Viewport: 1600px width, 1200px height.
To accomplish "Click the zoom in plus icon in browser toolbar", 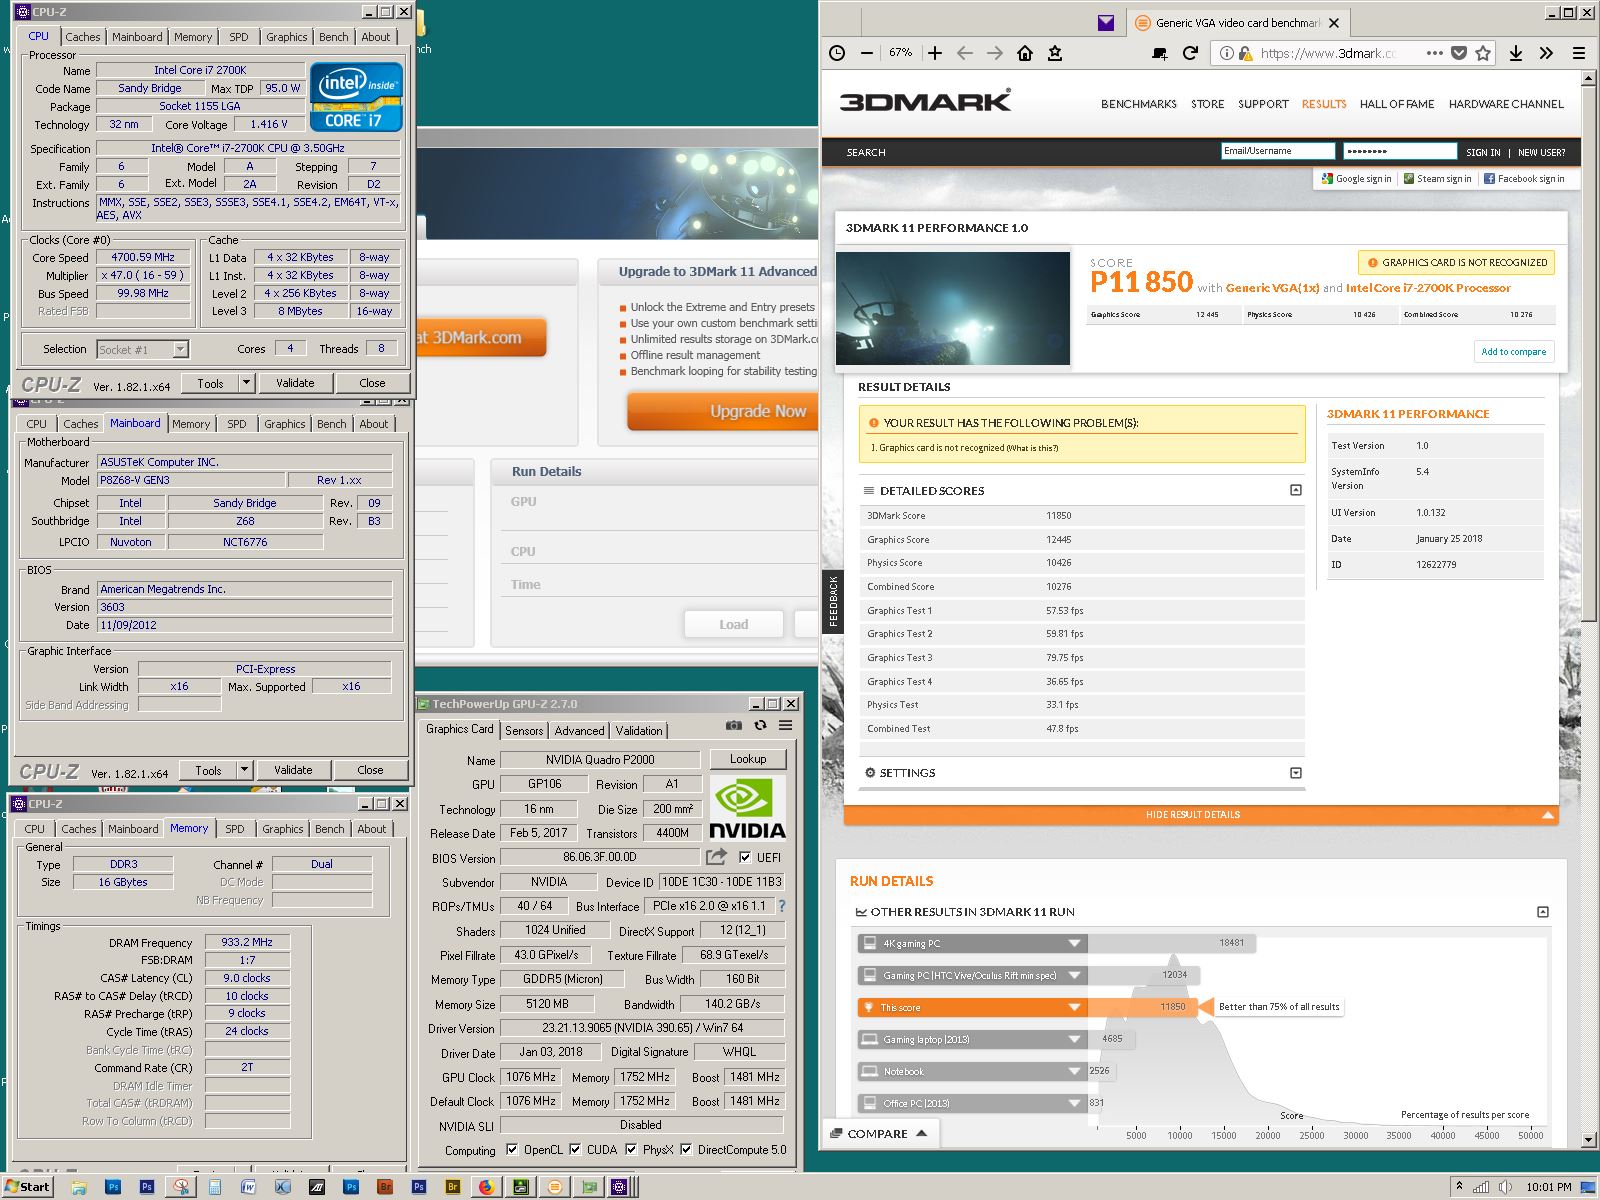I will click(x=935, y=53).
